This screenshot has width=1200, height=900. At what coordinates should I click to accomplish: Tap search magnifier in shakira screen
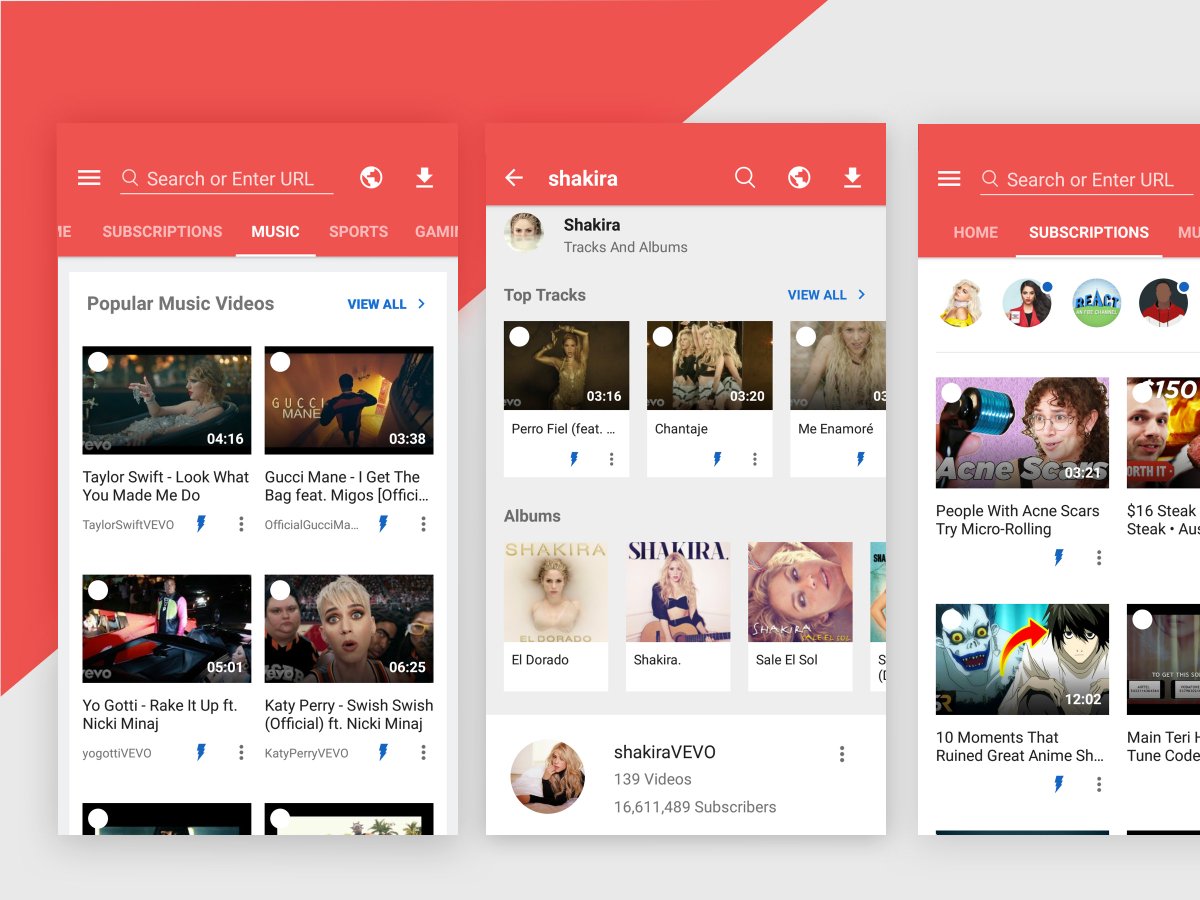point(745,178)
